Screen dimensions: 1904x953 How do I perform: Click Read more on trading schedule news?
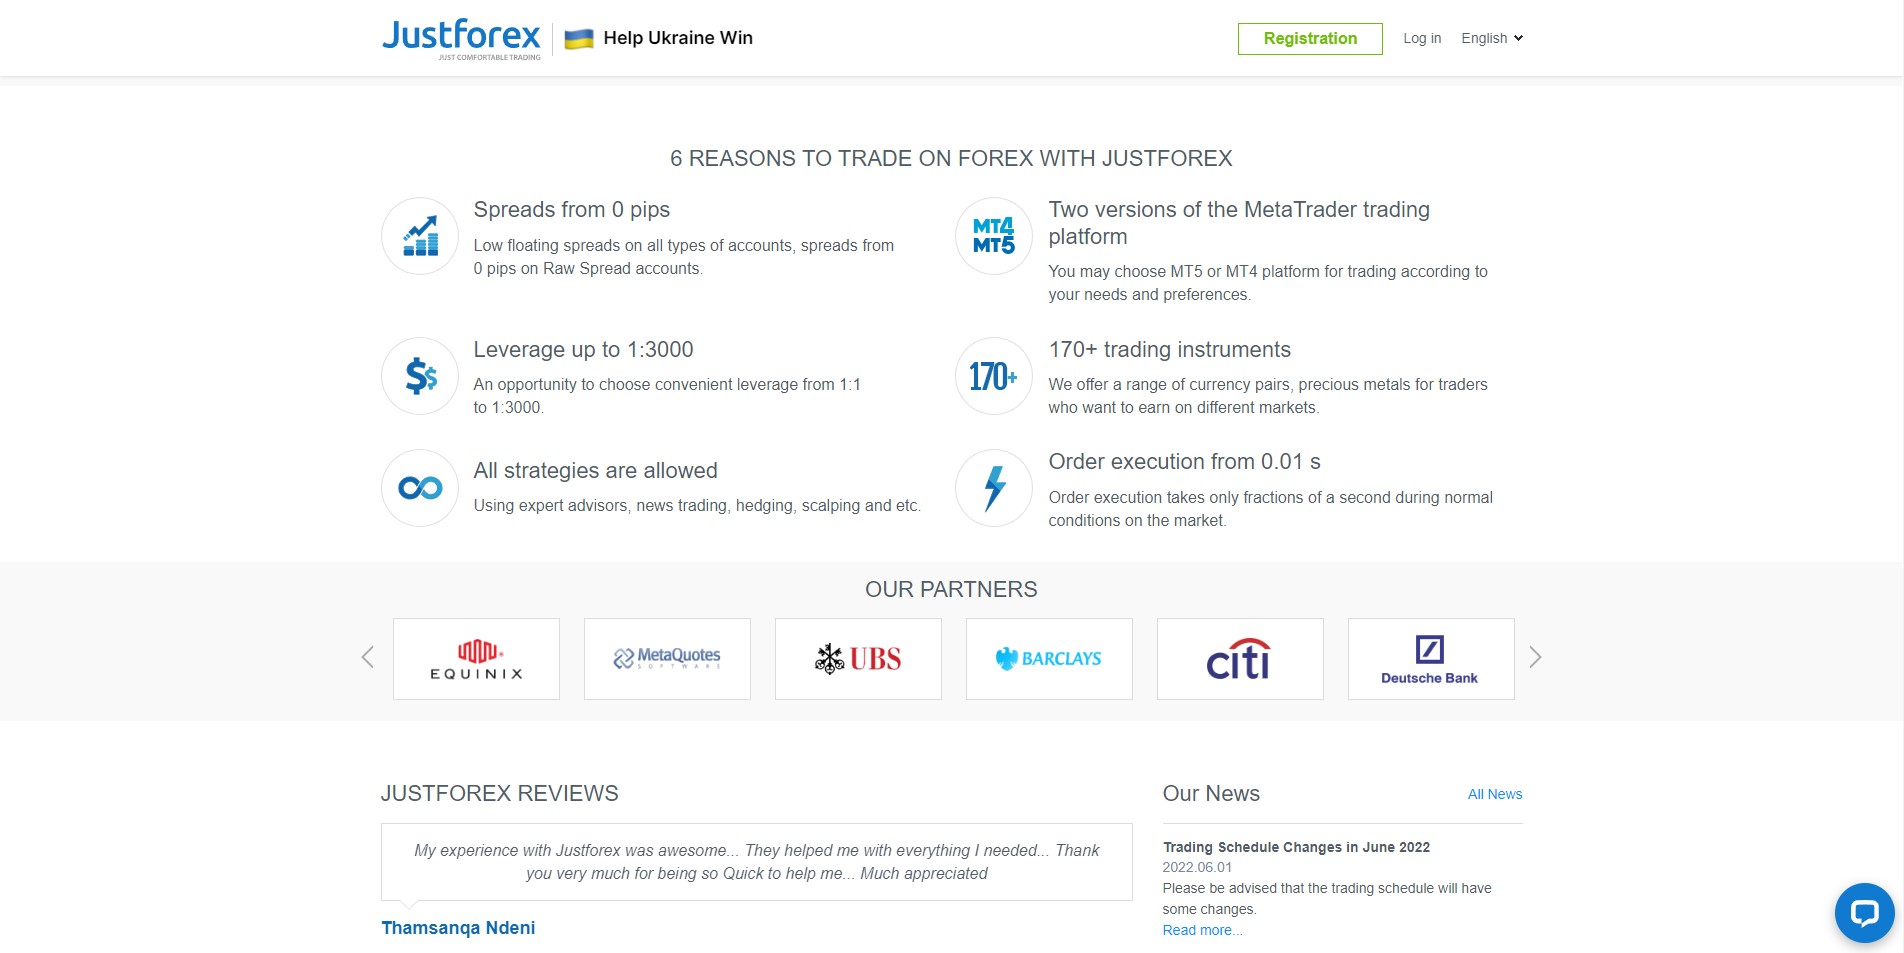point(1202,930)
